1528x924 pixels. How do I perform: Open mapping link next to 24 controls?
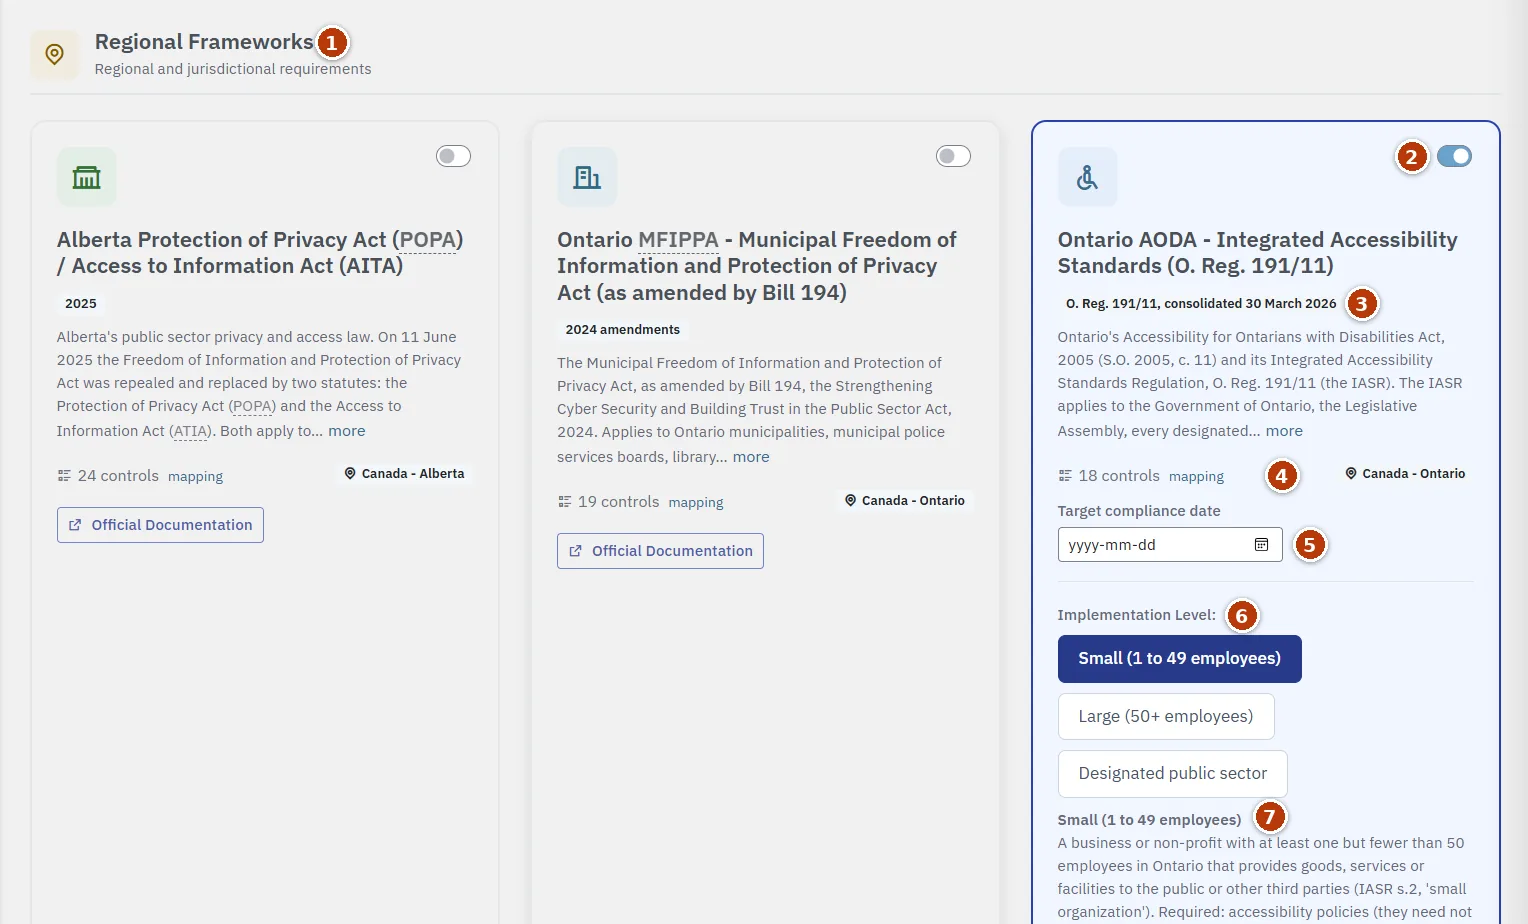click(x=195, y=477)
